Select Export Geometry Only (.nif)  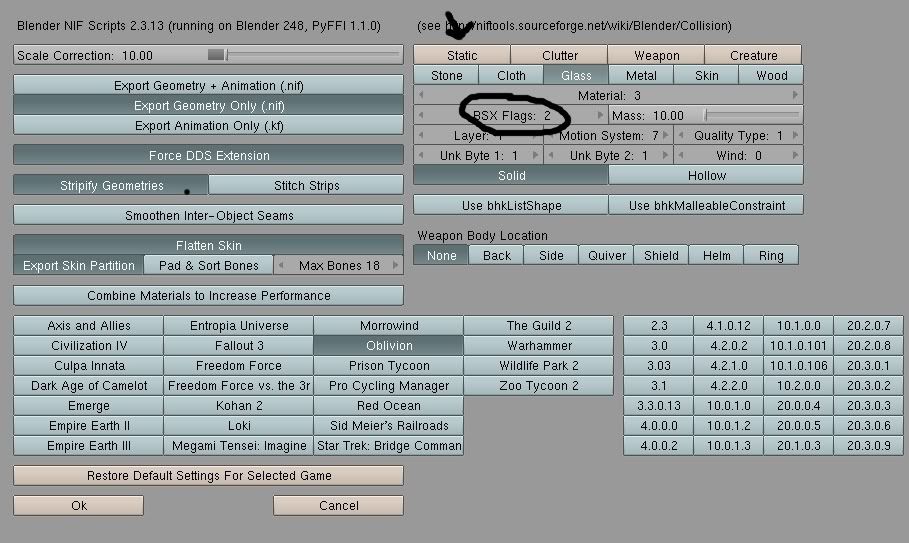click(209, 105)
